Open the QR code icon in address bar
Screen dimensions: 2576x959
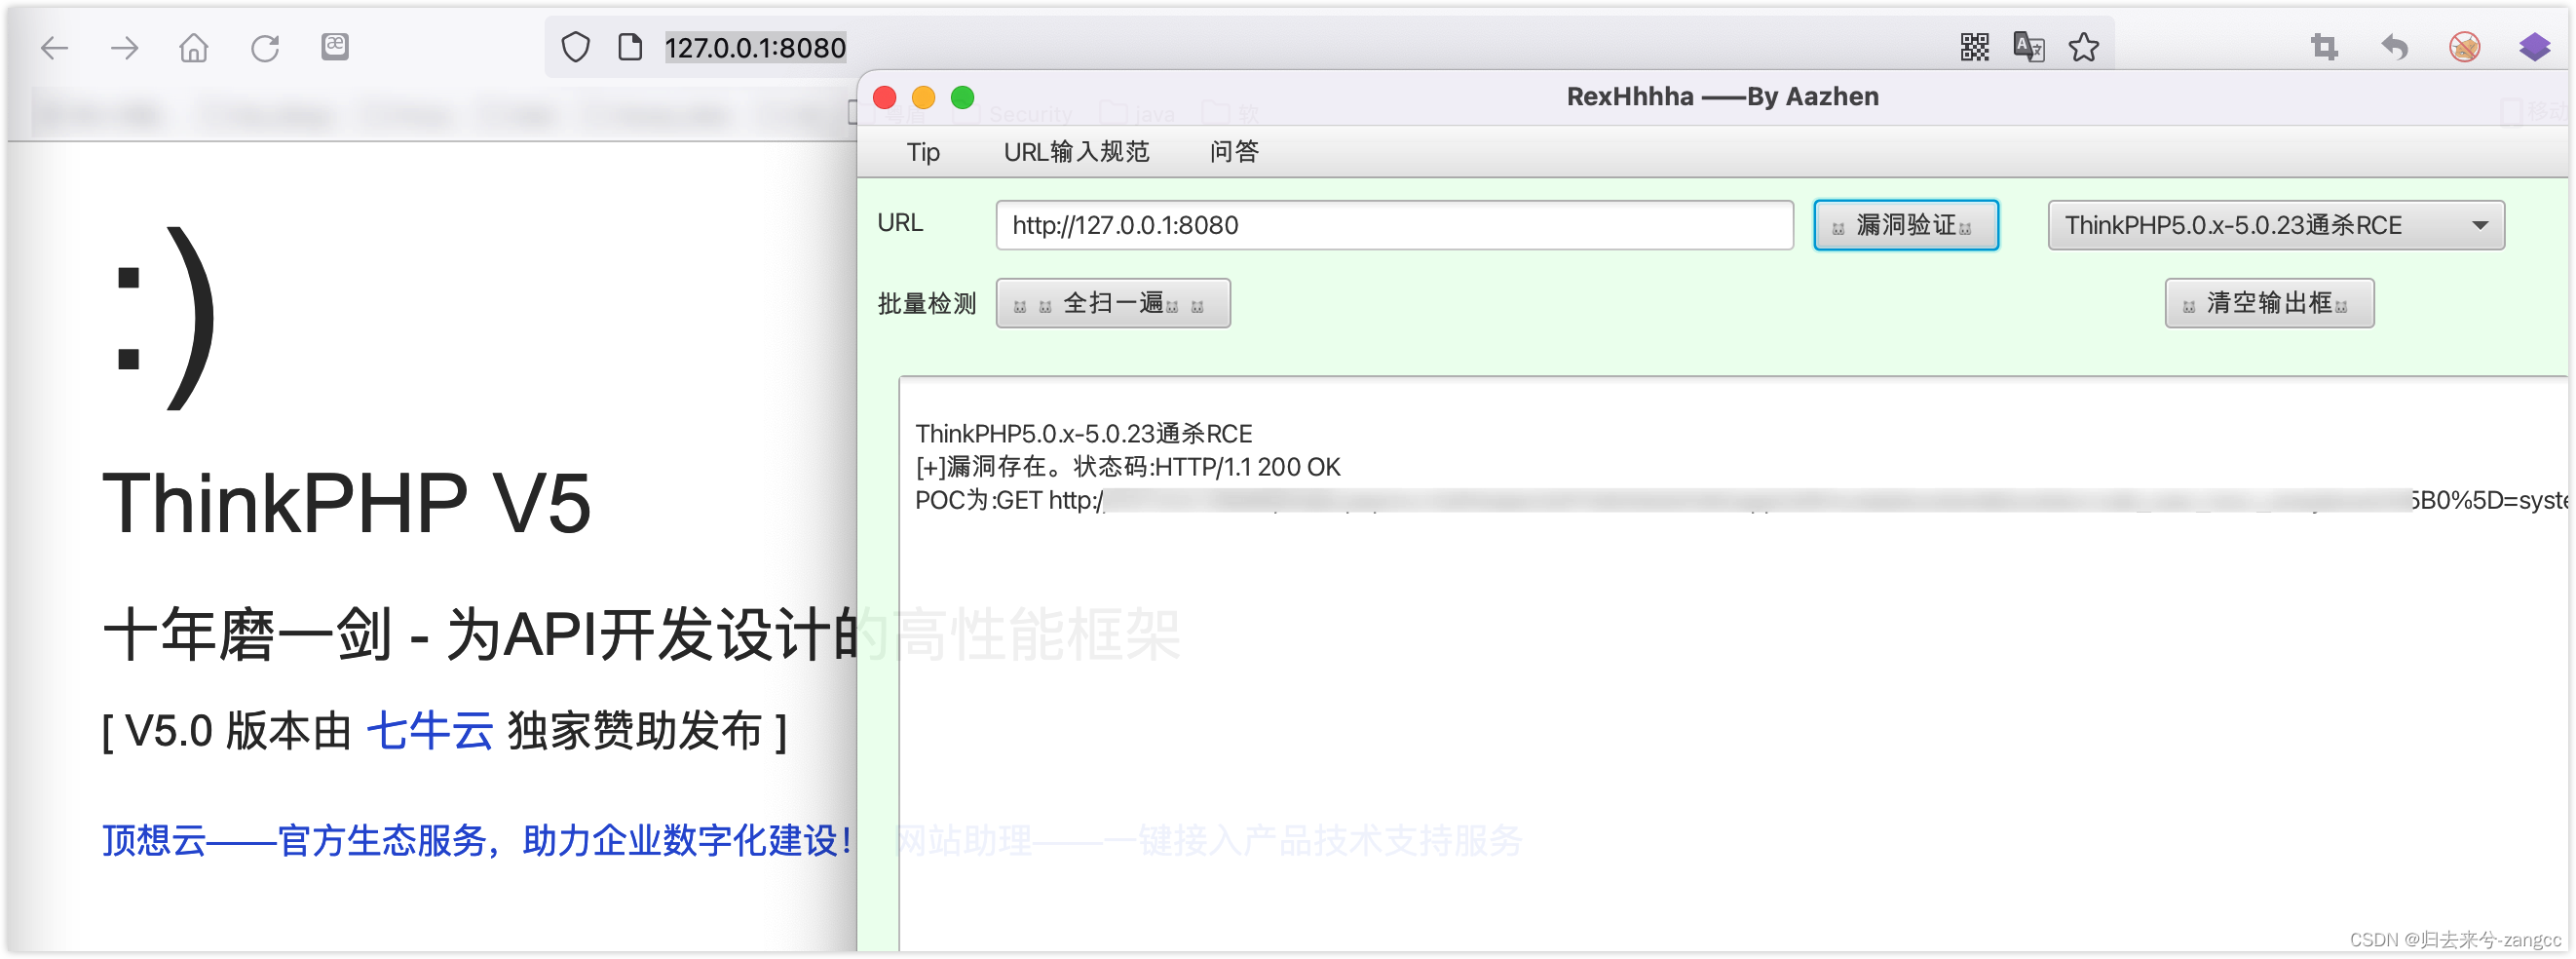point(1975,47)
